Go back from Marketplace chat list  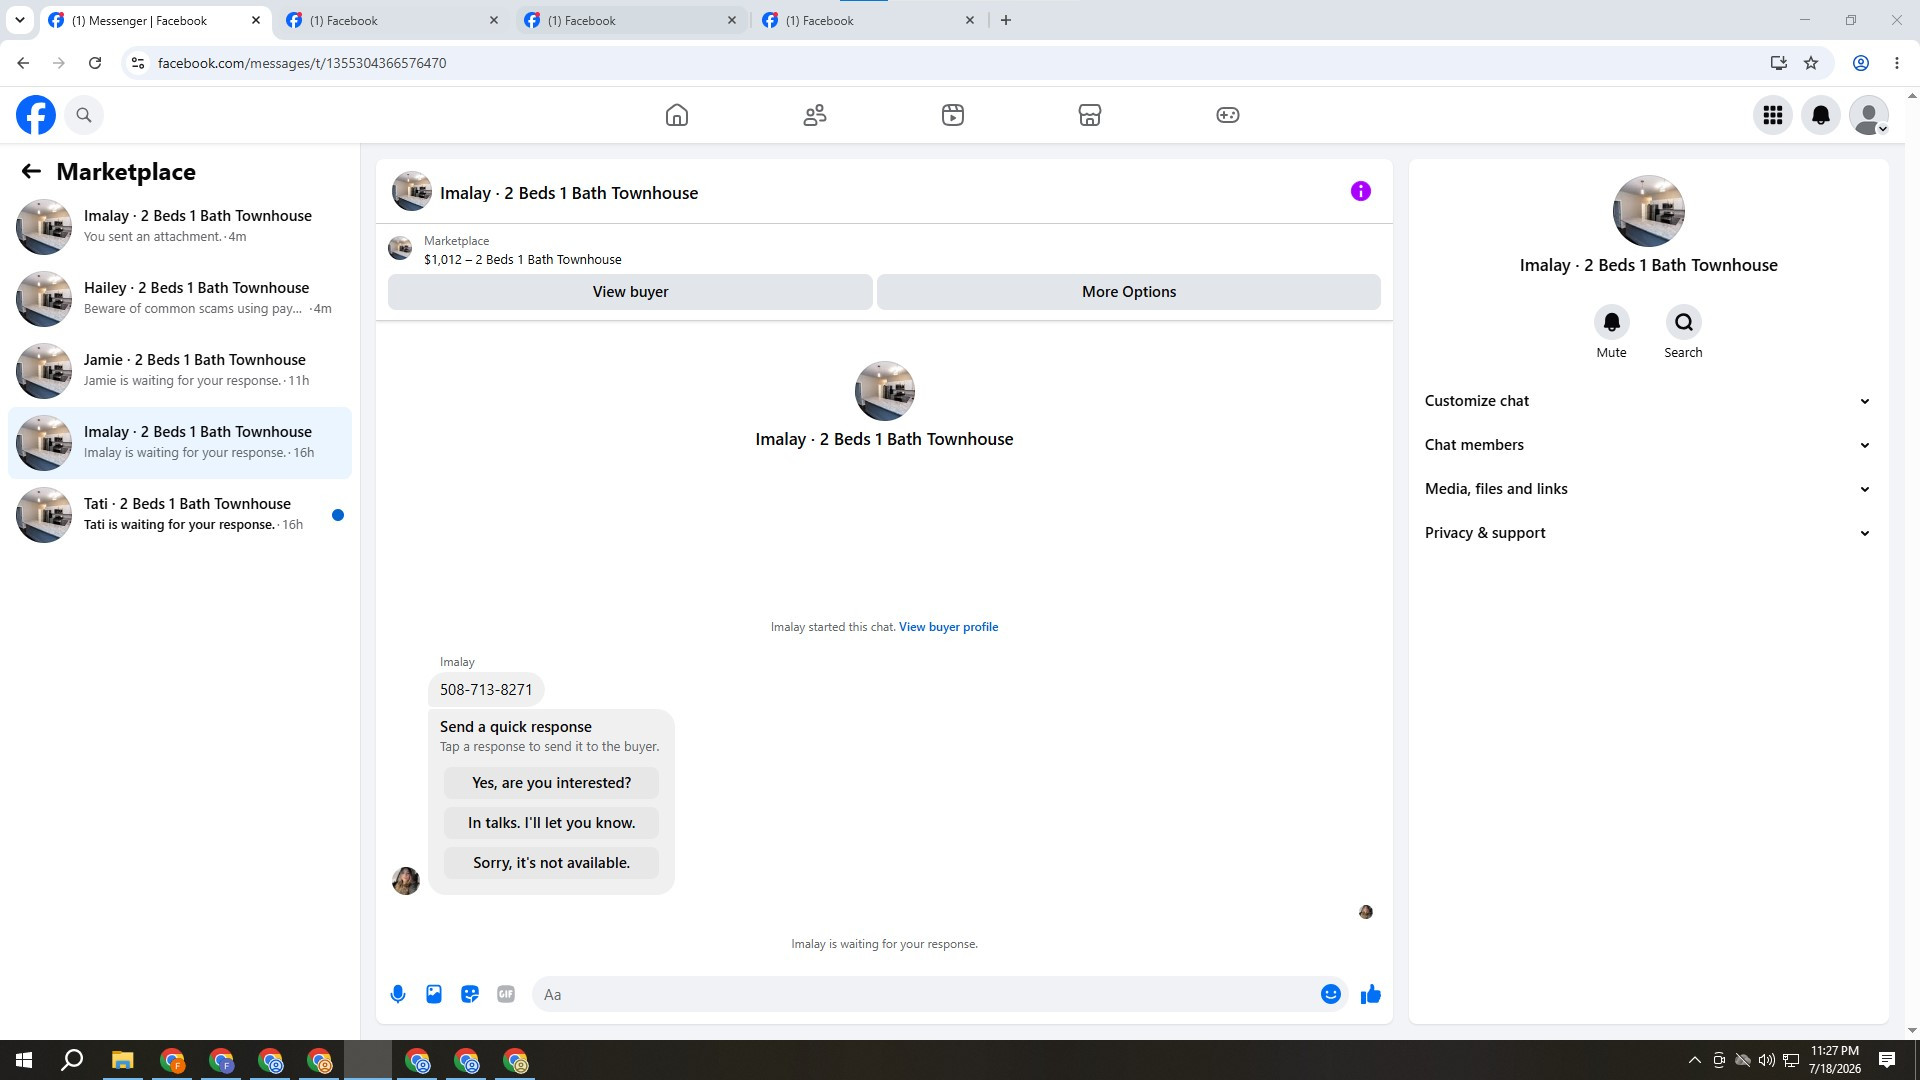[x=31, y=171]
